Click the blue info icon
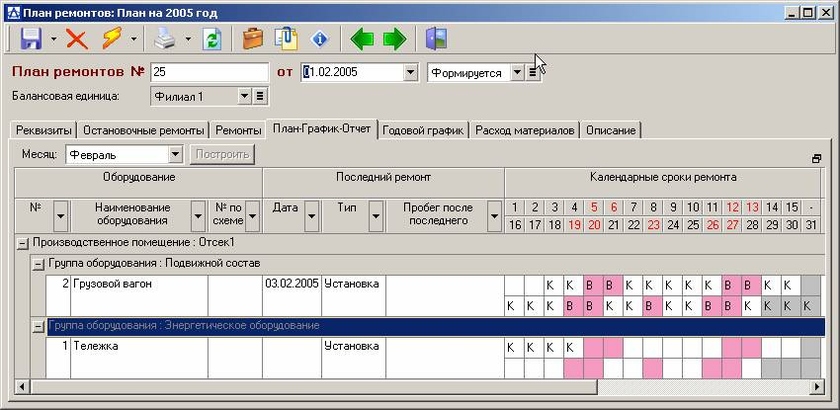 320,39
